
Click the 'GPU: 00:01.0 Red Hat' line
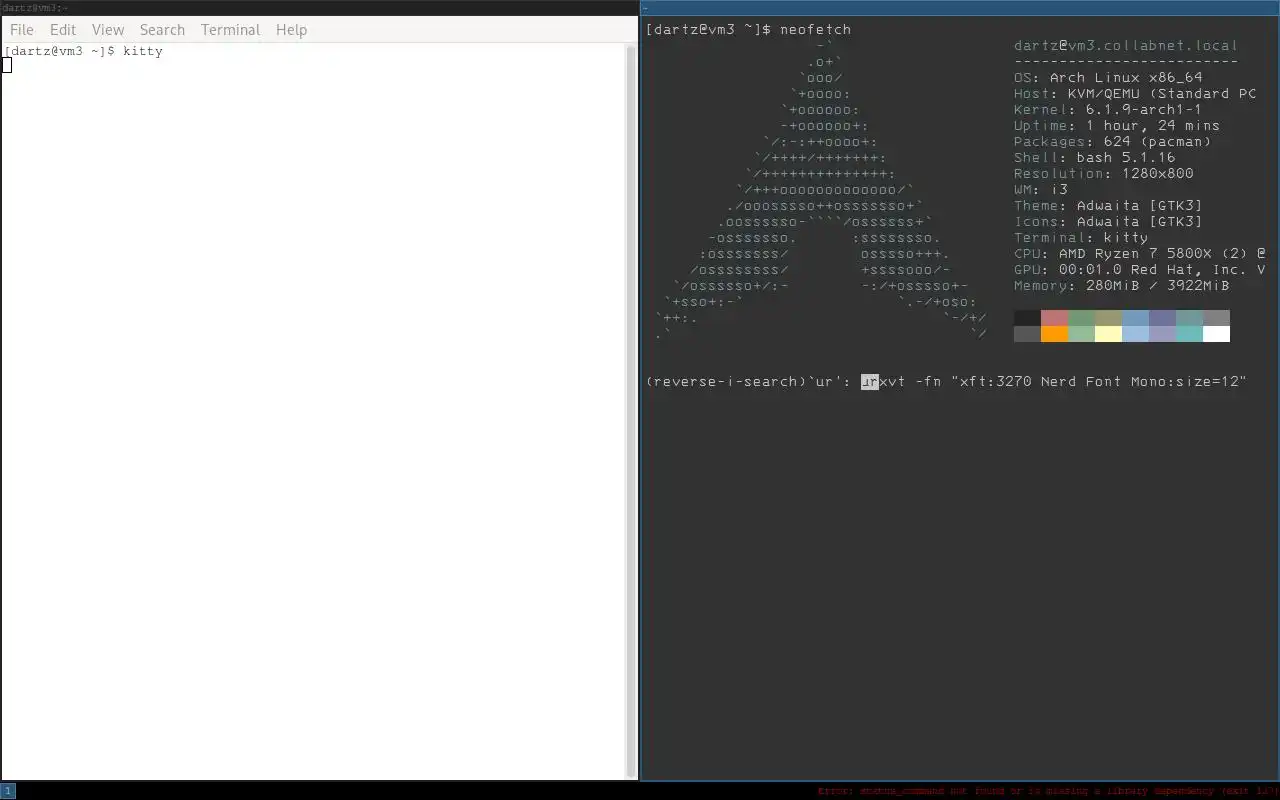[x=1139, y=270]
